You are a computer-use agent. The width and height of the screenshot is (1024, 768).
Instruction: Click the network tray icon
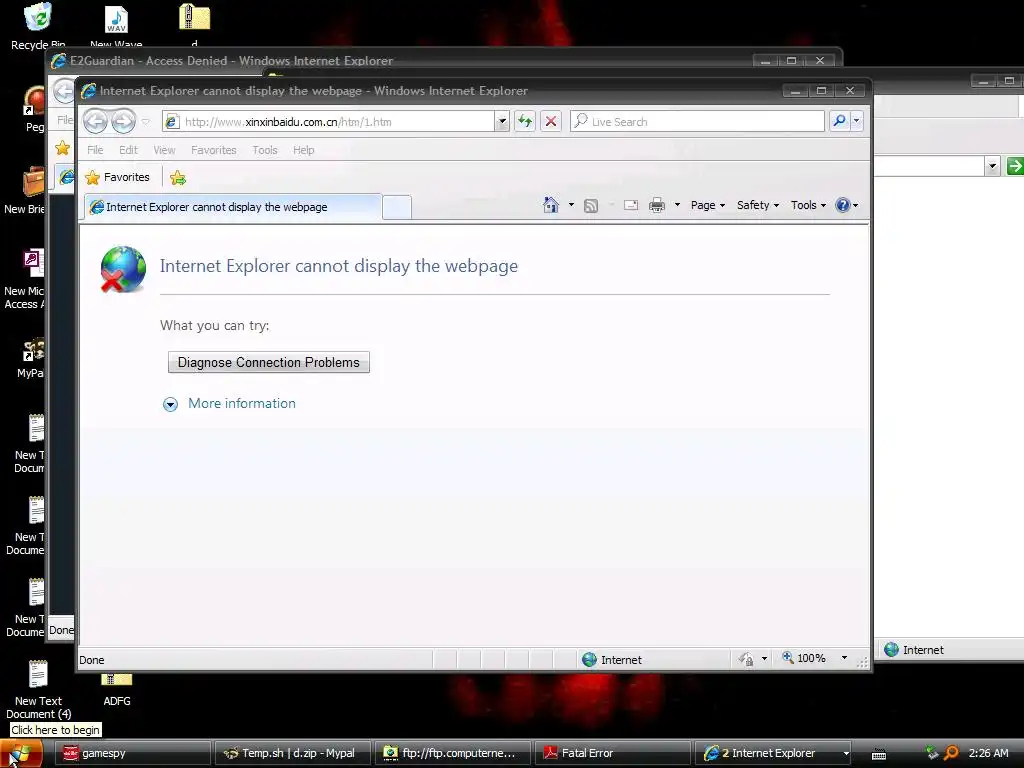(x=932, y=753)
